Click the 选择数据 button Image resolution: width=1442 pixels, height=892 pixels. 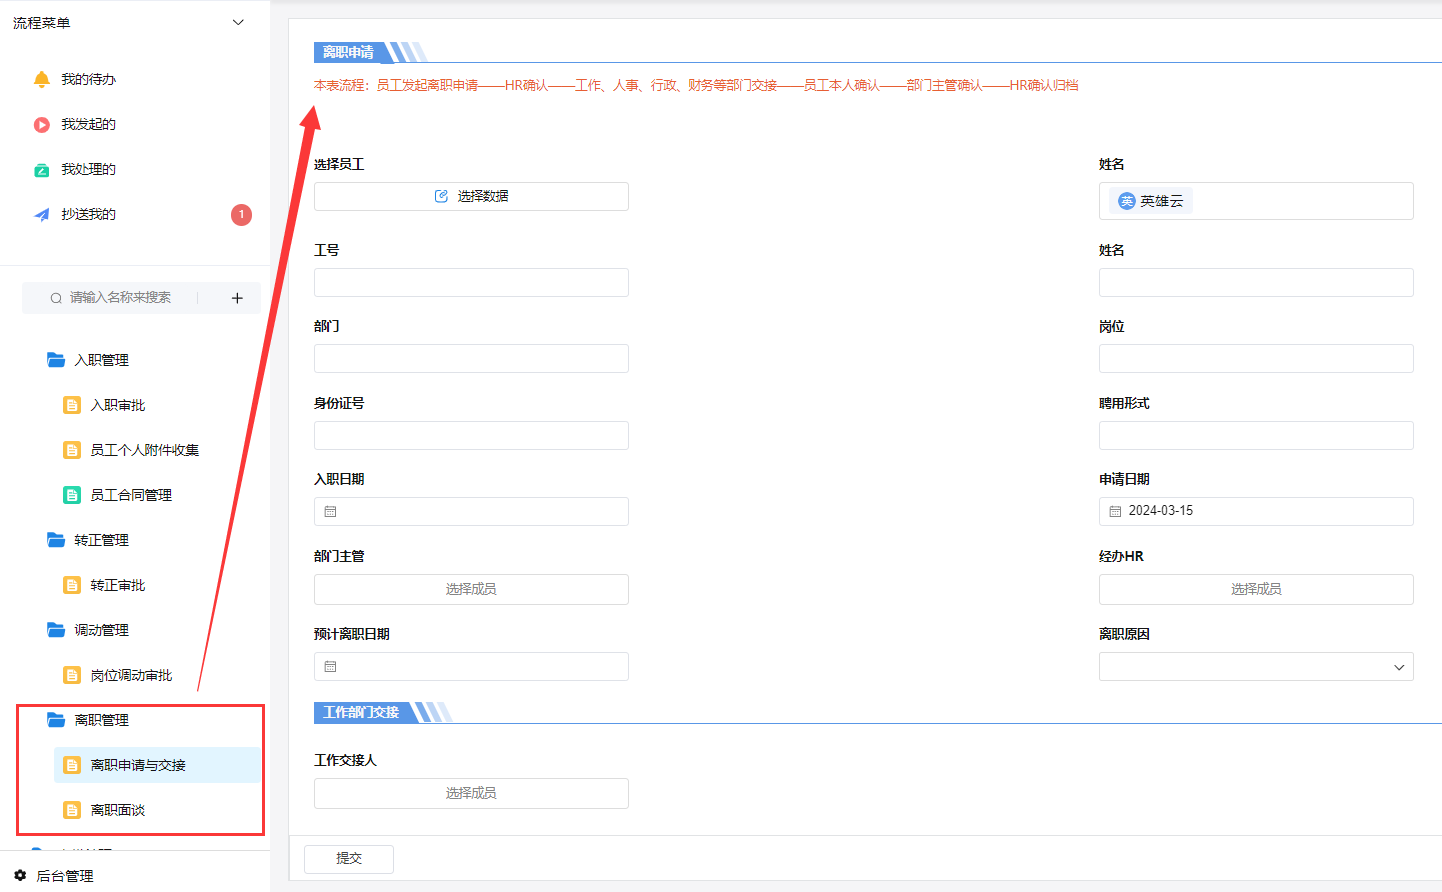coord(471,196)
